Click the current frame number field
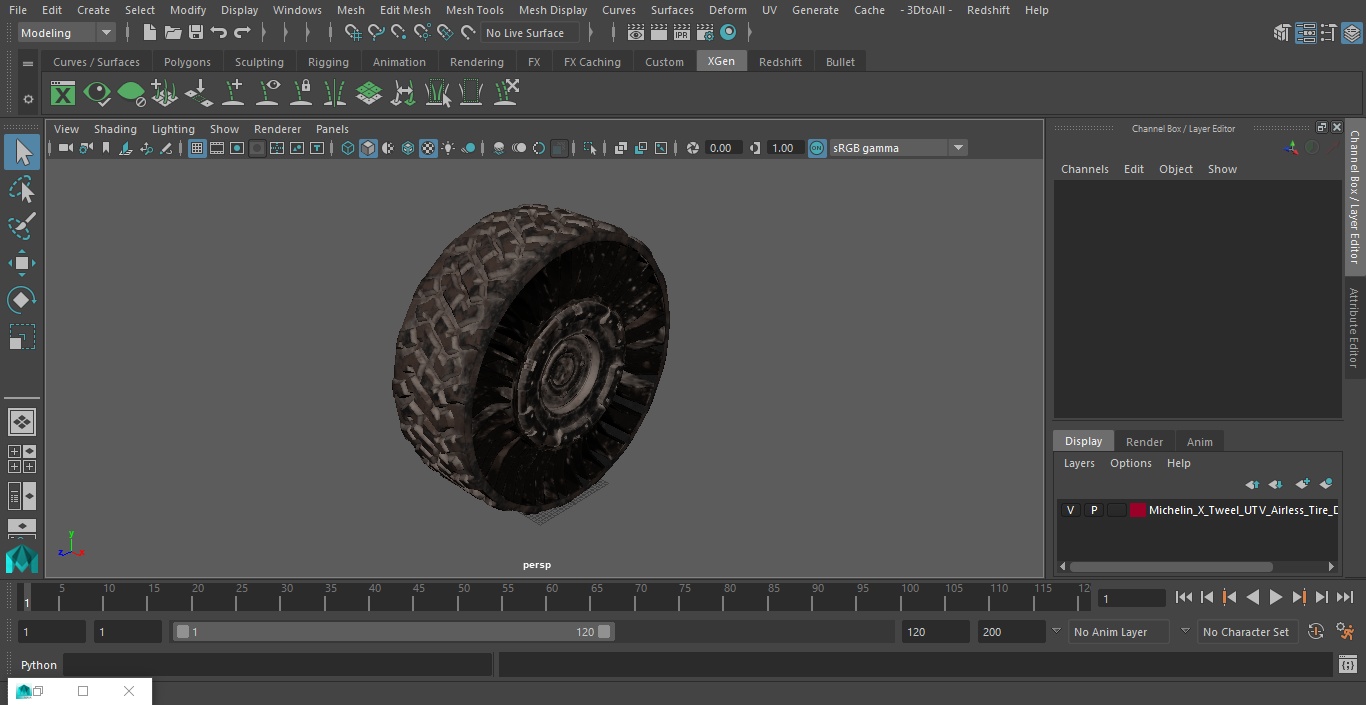This screenshot has width=1366, height=705. 1131,599
